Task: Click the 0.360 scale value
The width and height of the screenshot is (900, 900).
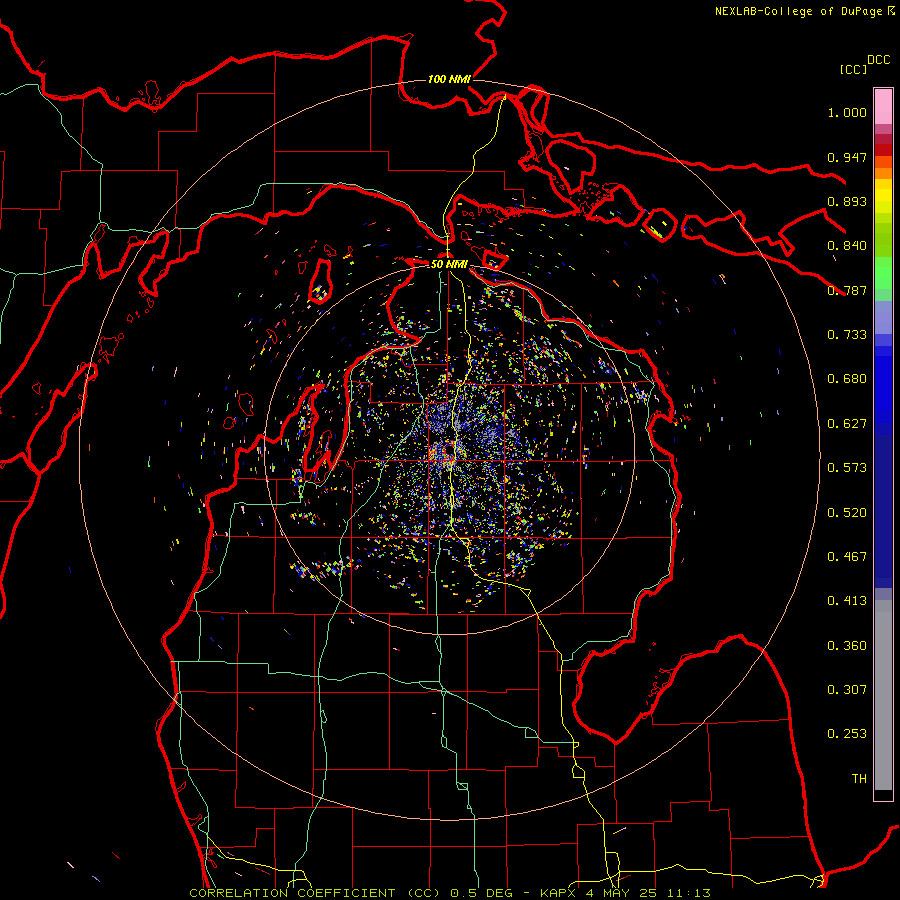Action: coord(847,646)
